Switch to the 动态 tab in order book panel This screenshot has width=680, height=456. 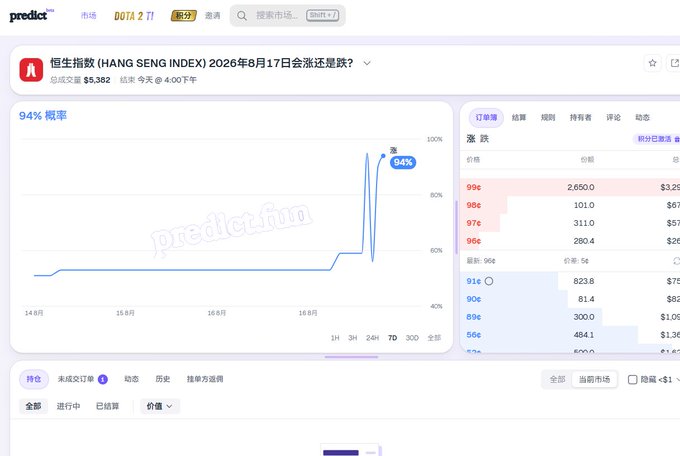point(642,118)
